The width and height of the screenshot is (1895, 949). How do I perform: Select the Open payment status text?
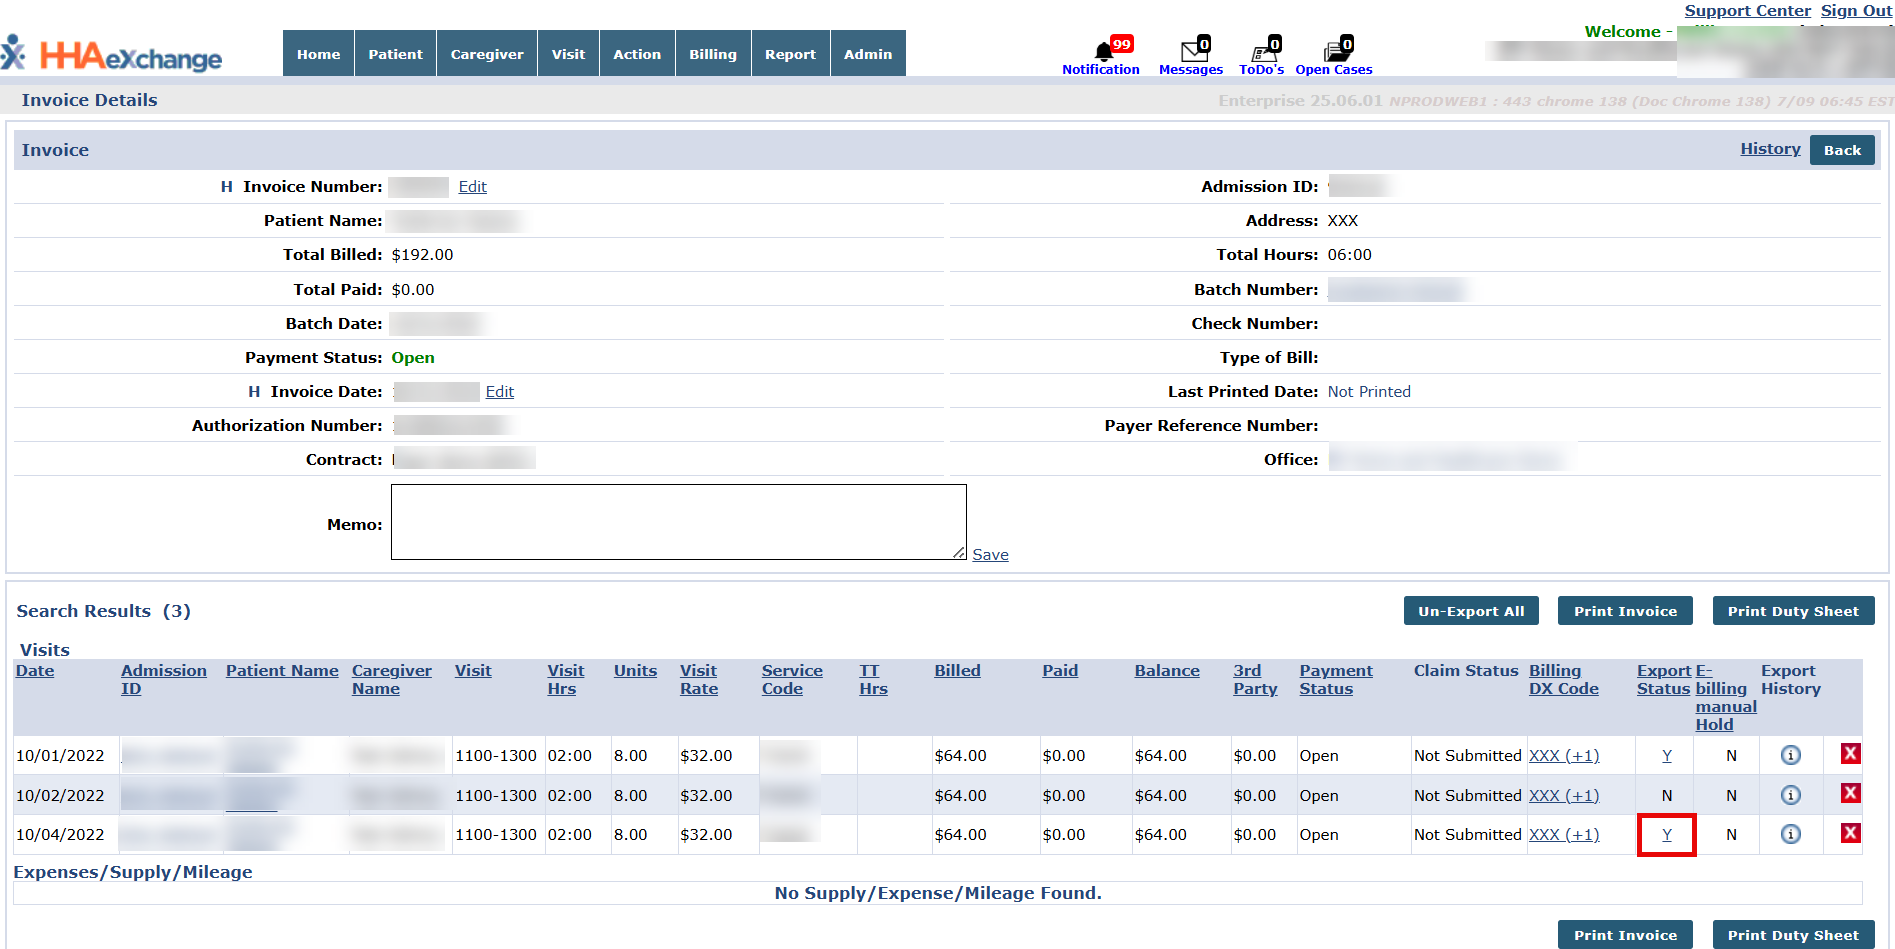[413, 358]
